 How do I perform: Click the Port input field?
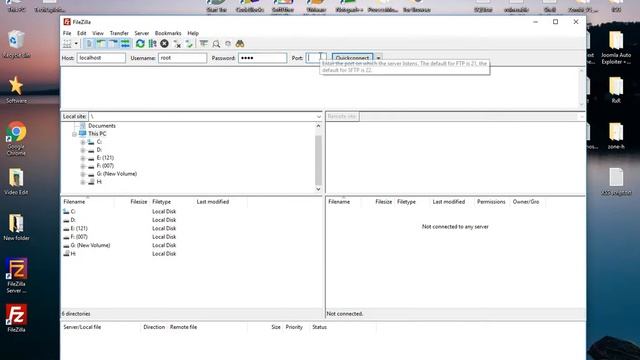click(x=316, y=58)
